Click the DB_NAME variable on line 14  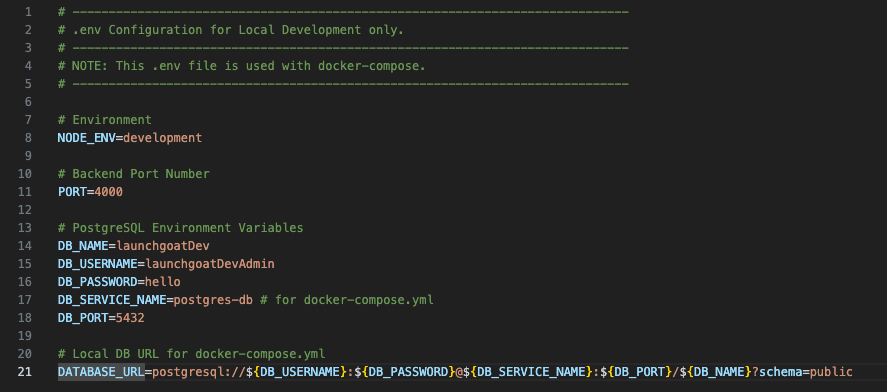83,246
